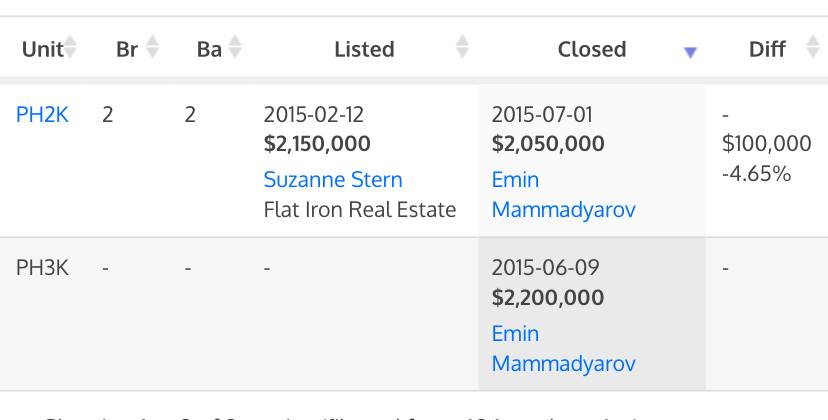The height and width of the screenshot is (420, 828).
Task: Select the PH3K unit cell
Action: 42,268
